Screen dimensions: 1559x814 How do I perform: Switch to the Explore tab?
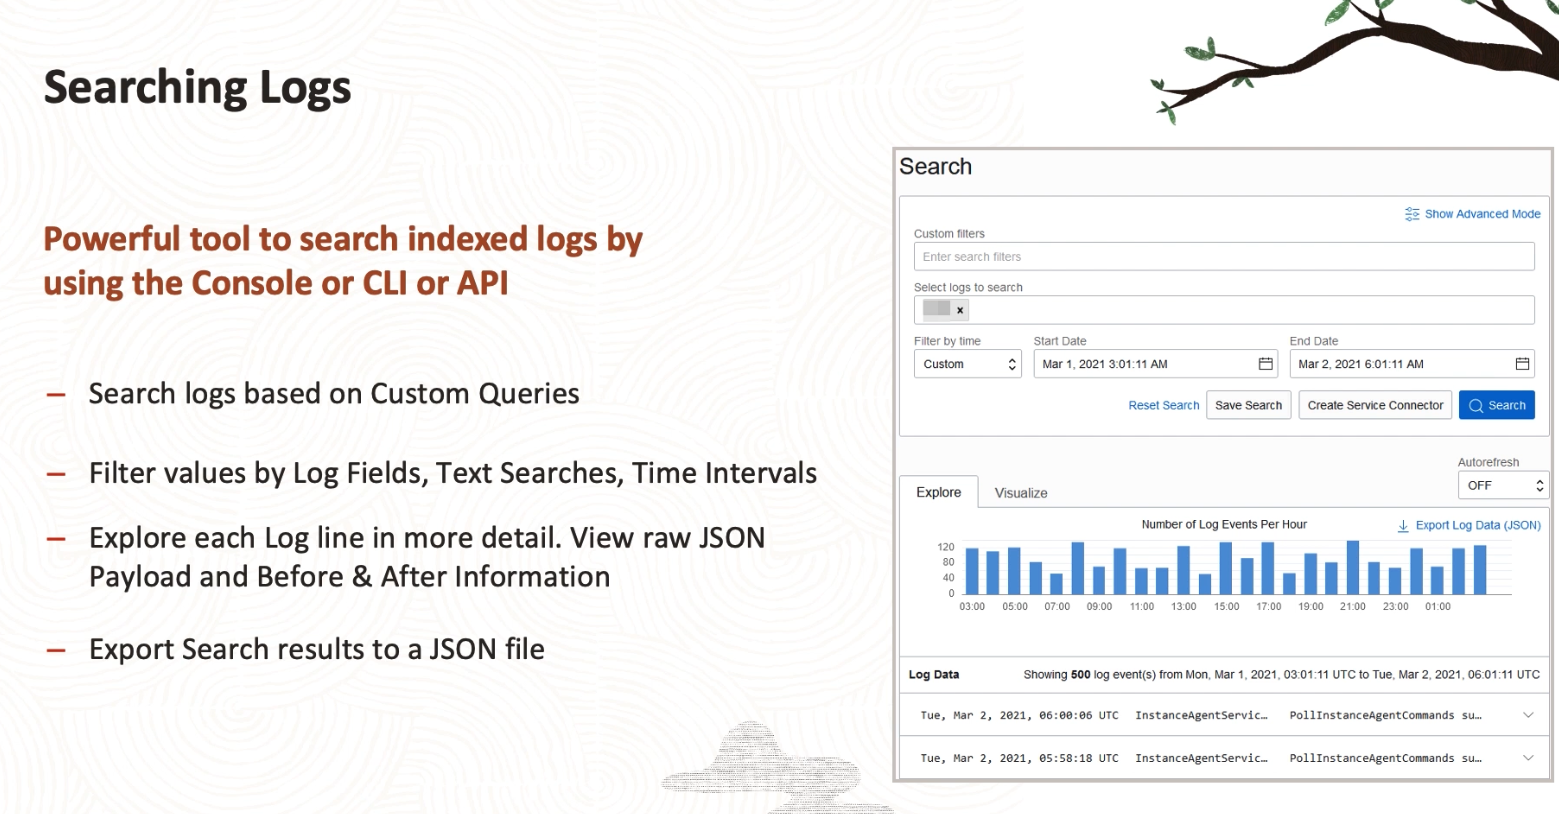click(938, 493)
